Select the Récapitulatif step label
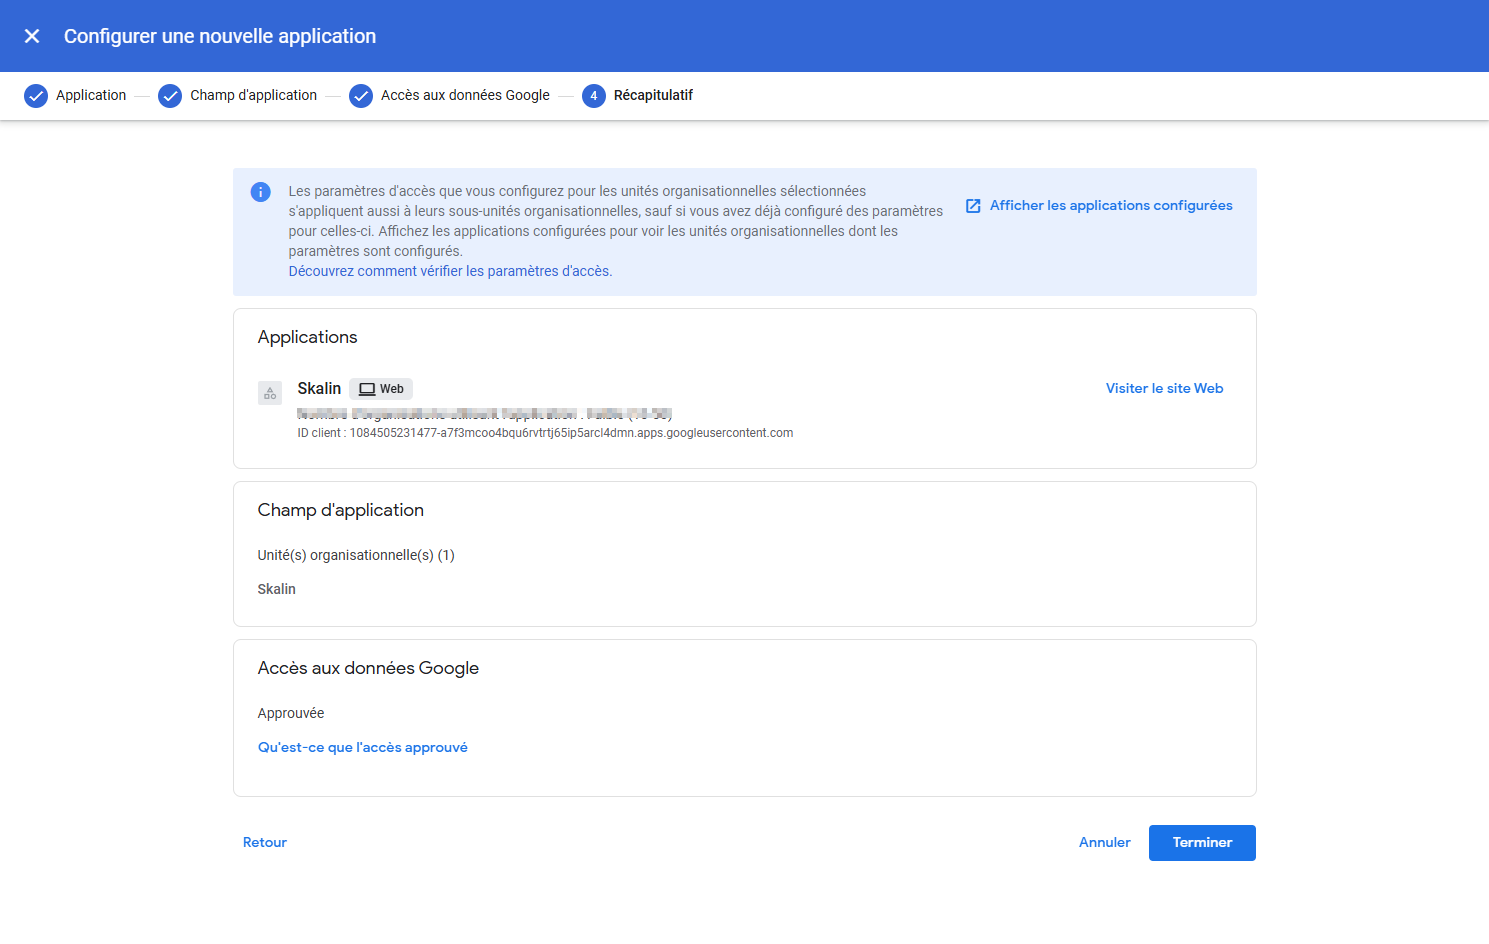1489x944 pixels. point(653,96)
